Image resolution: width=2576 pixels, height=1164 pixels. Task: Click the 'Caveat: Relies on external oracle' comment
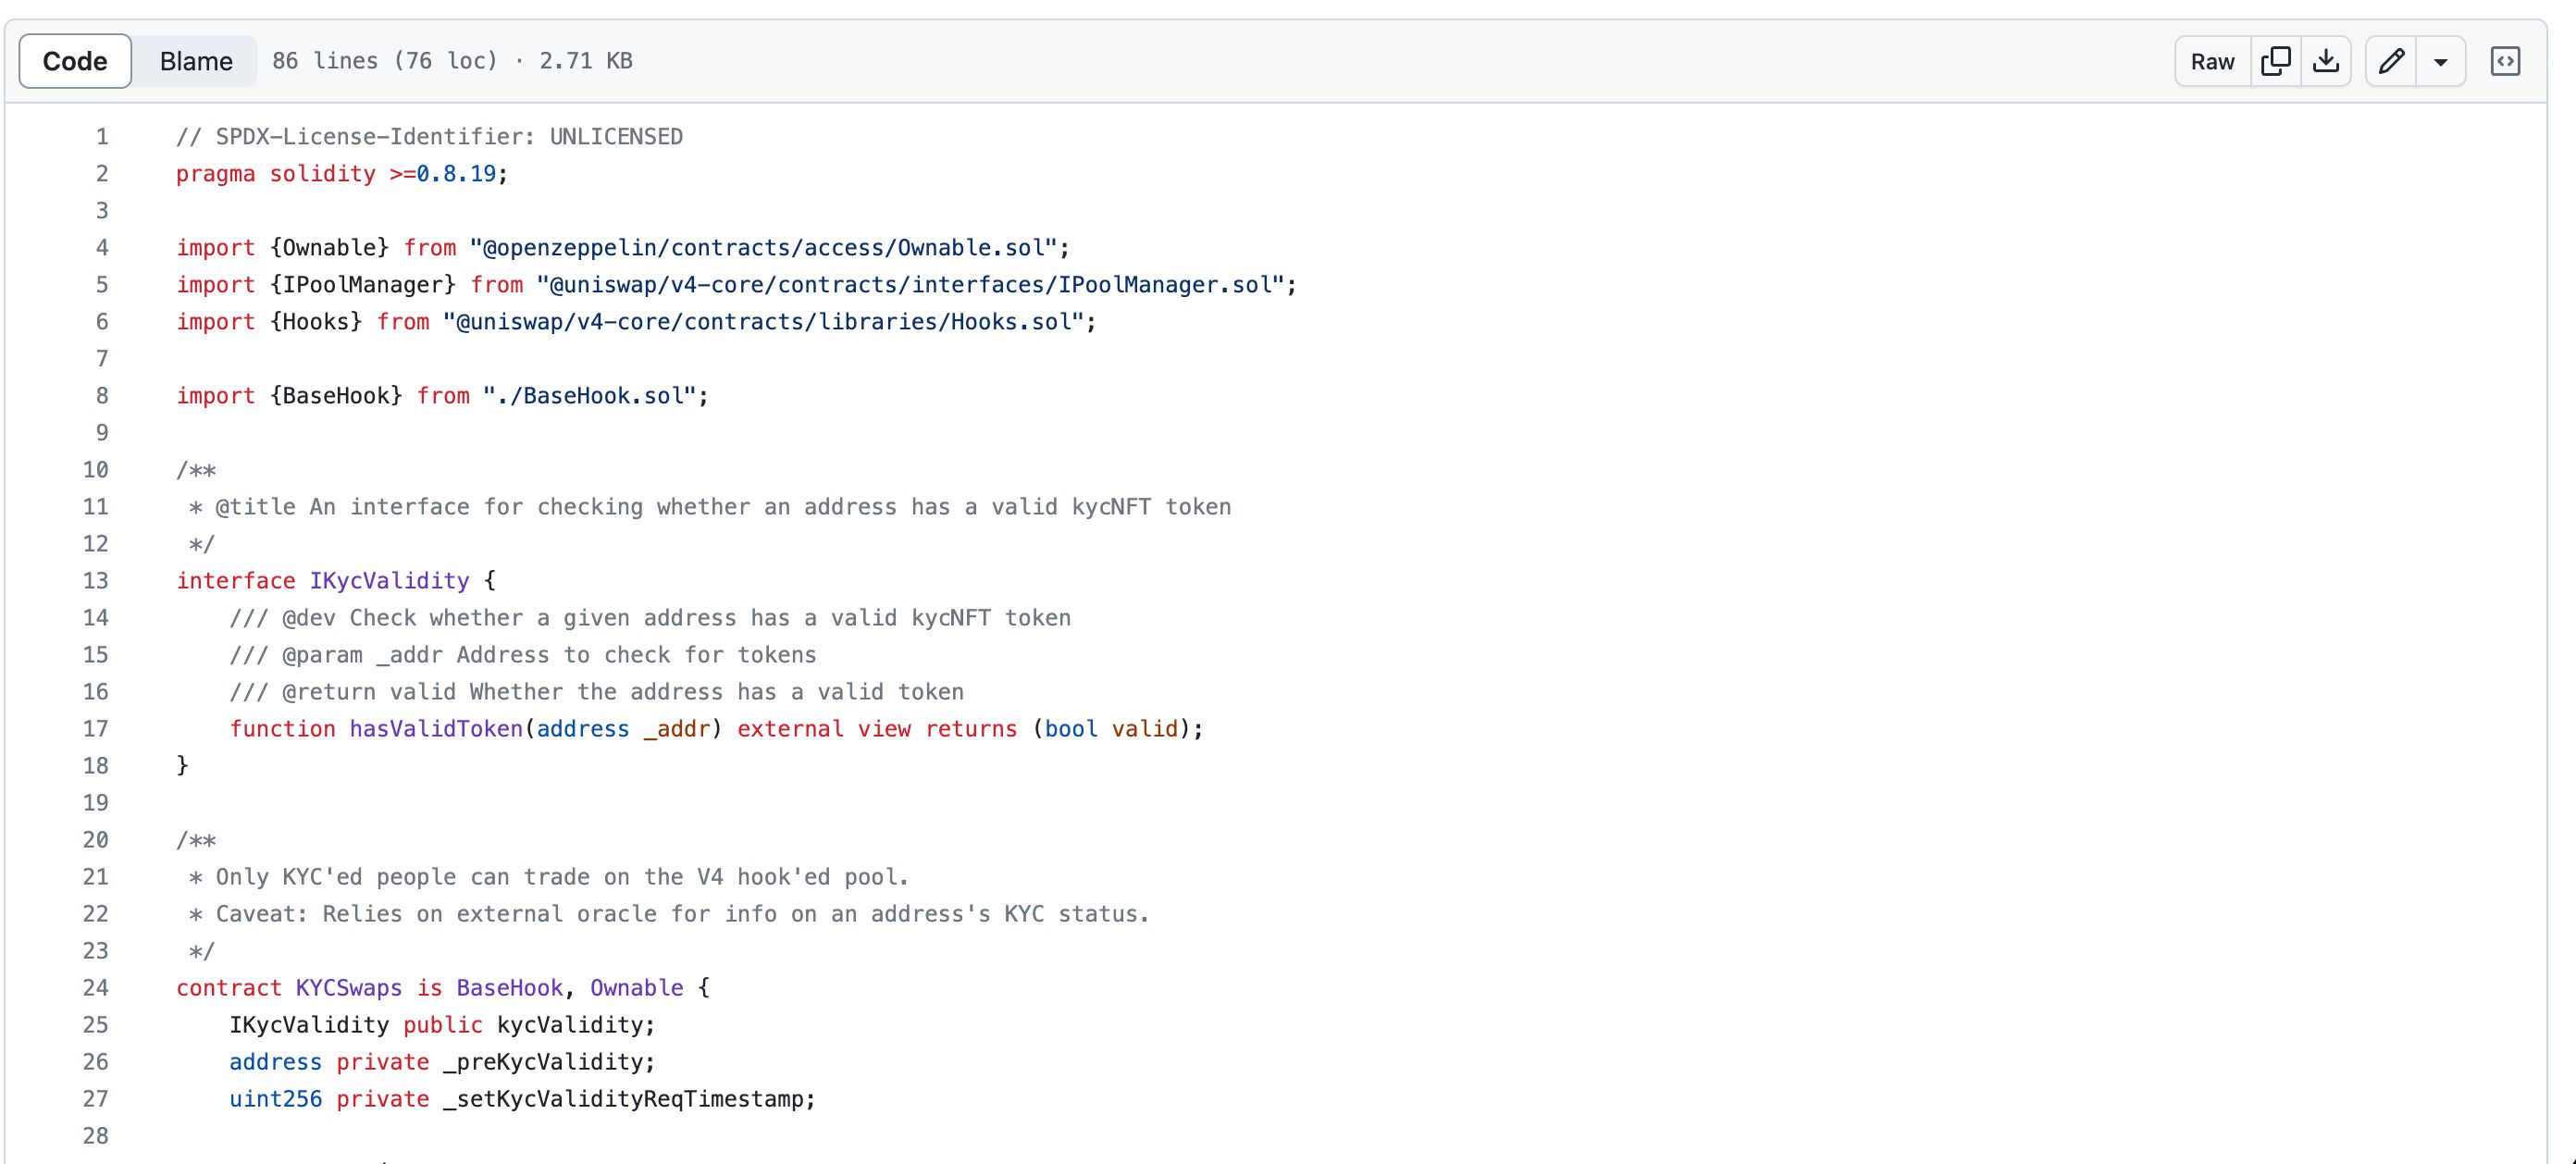pyautogui.click(x=668, y=914)
